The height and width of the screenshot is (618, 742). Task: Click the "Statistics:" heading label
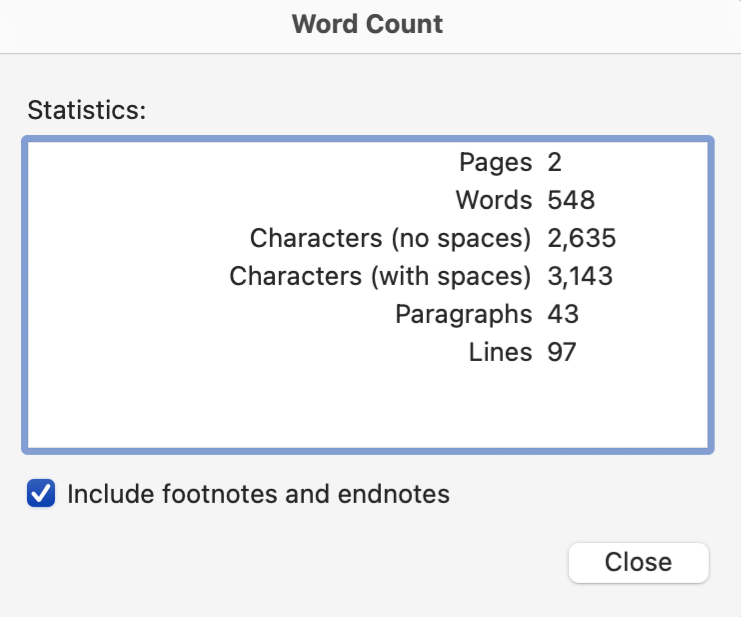87,109
